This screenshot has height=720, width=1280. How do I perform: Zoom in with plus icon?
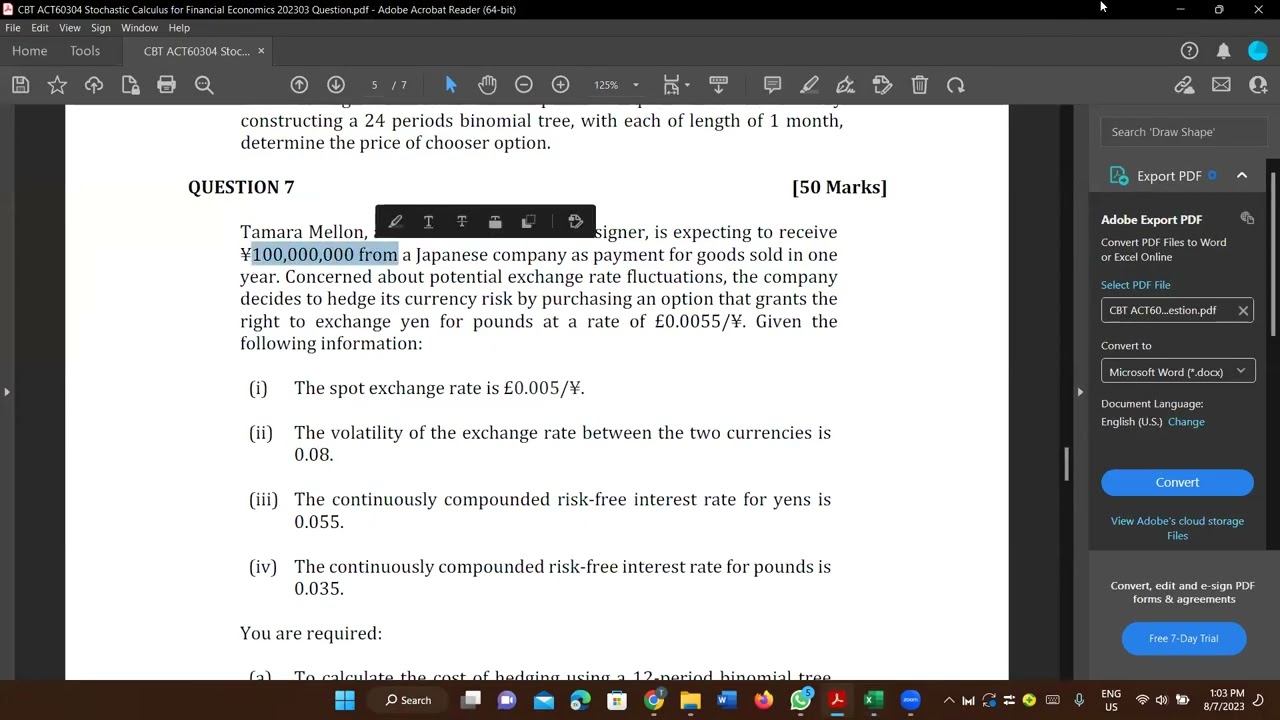click(x=560, y=85)
